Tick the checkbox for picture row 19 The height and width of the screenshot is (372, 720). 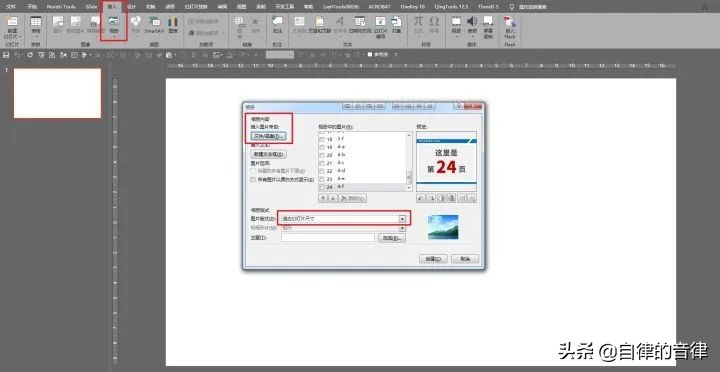(x=322, y=147)
